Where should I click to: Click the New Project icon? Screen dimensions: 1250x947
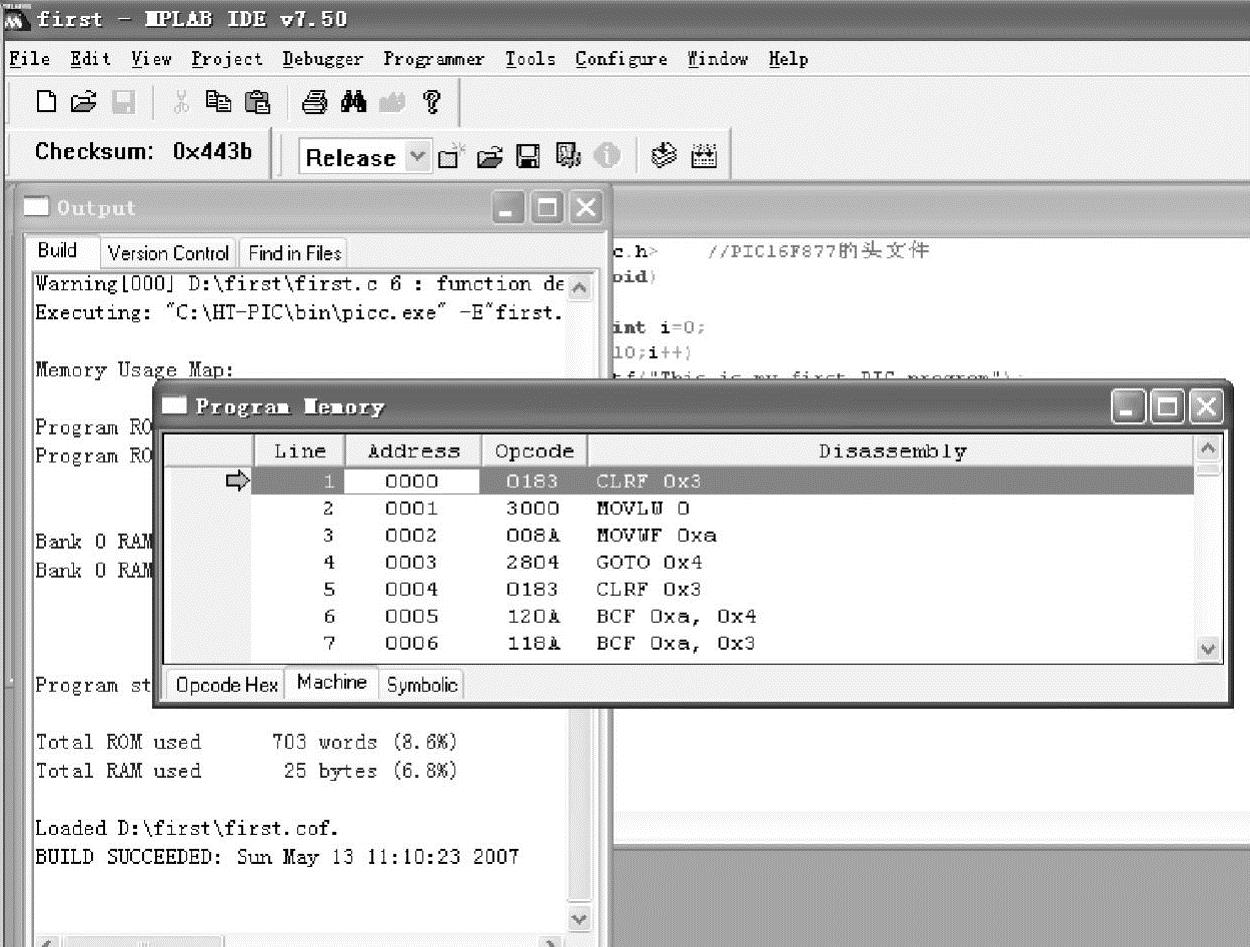coord(451,156)
